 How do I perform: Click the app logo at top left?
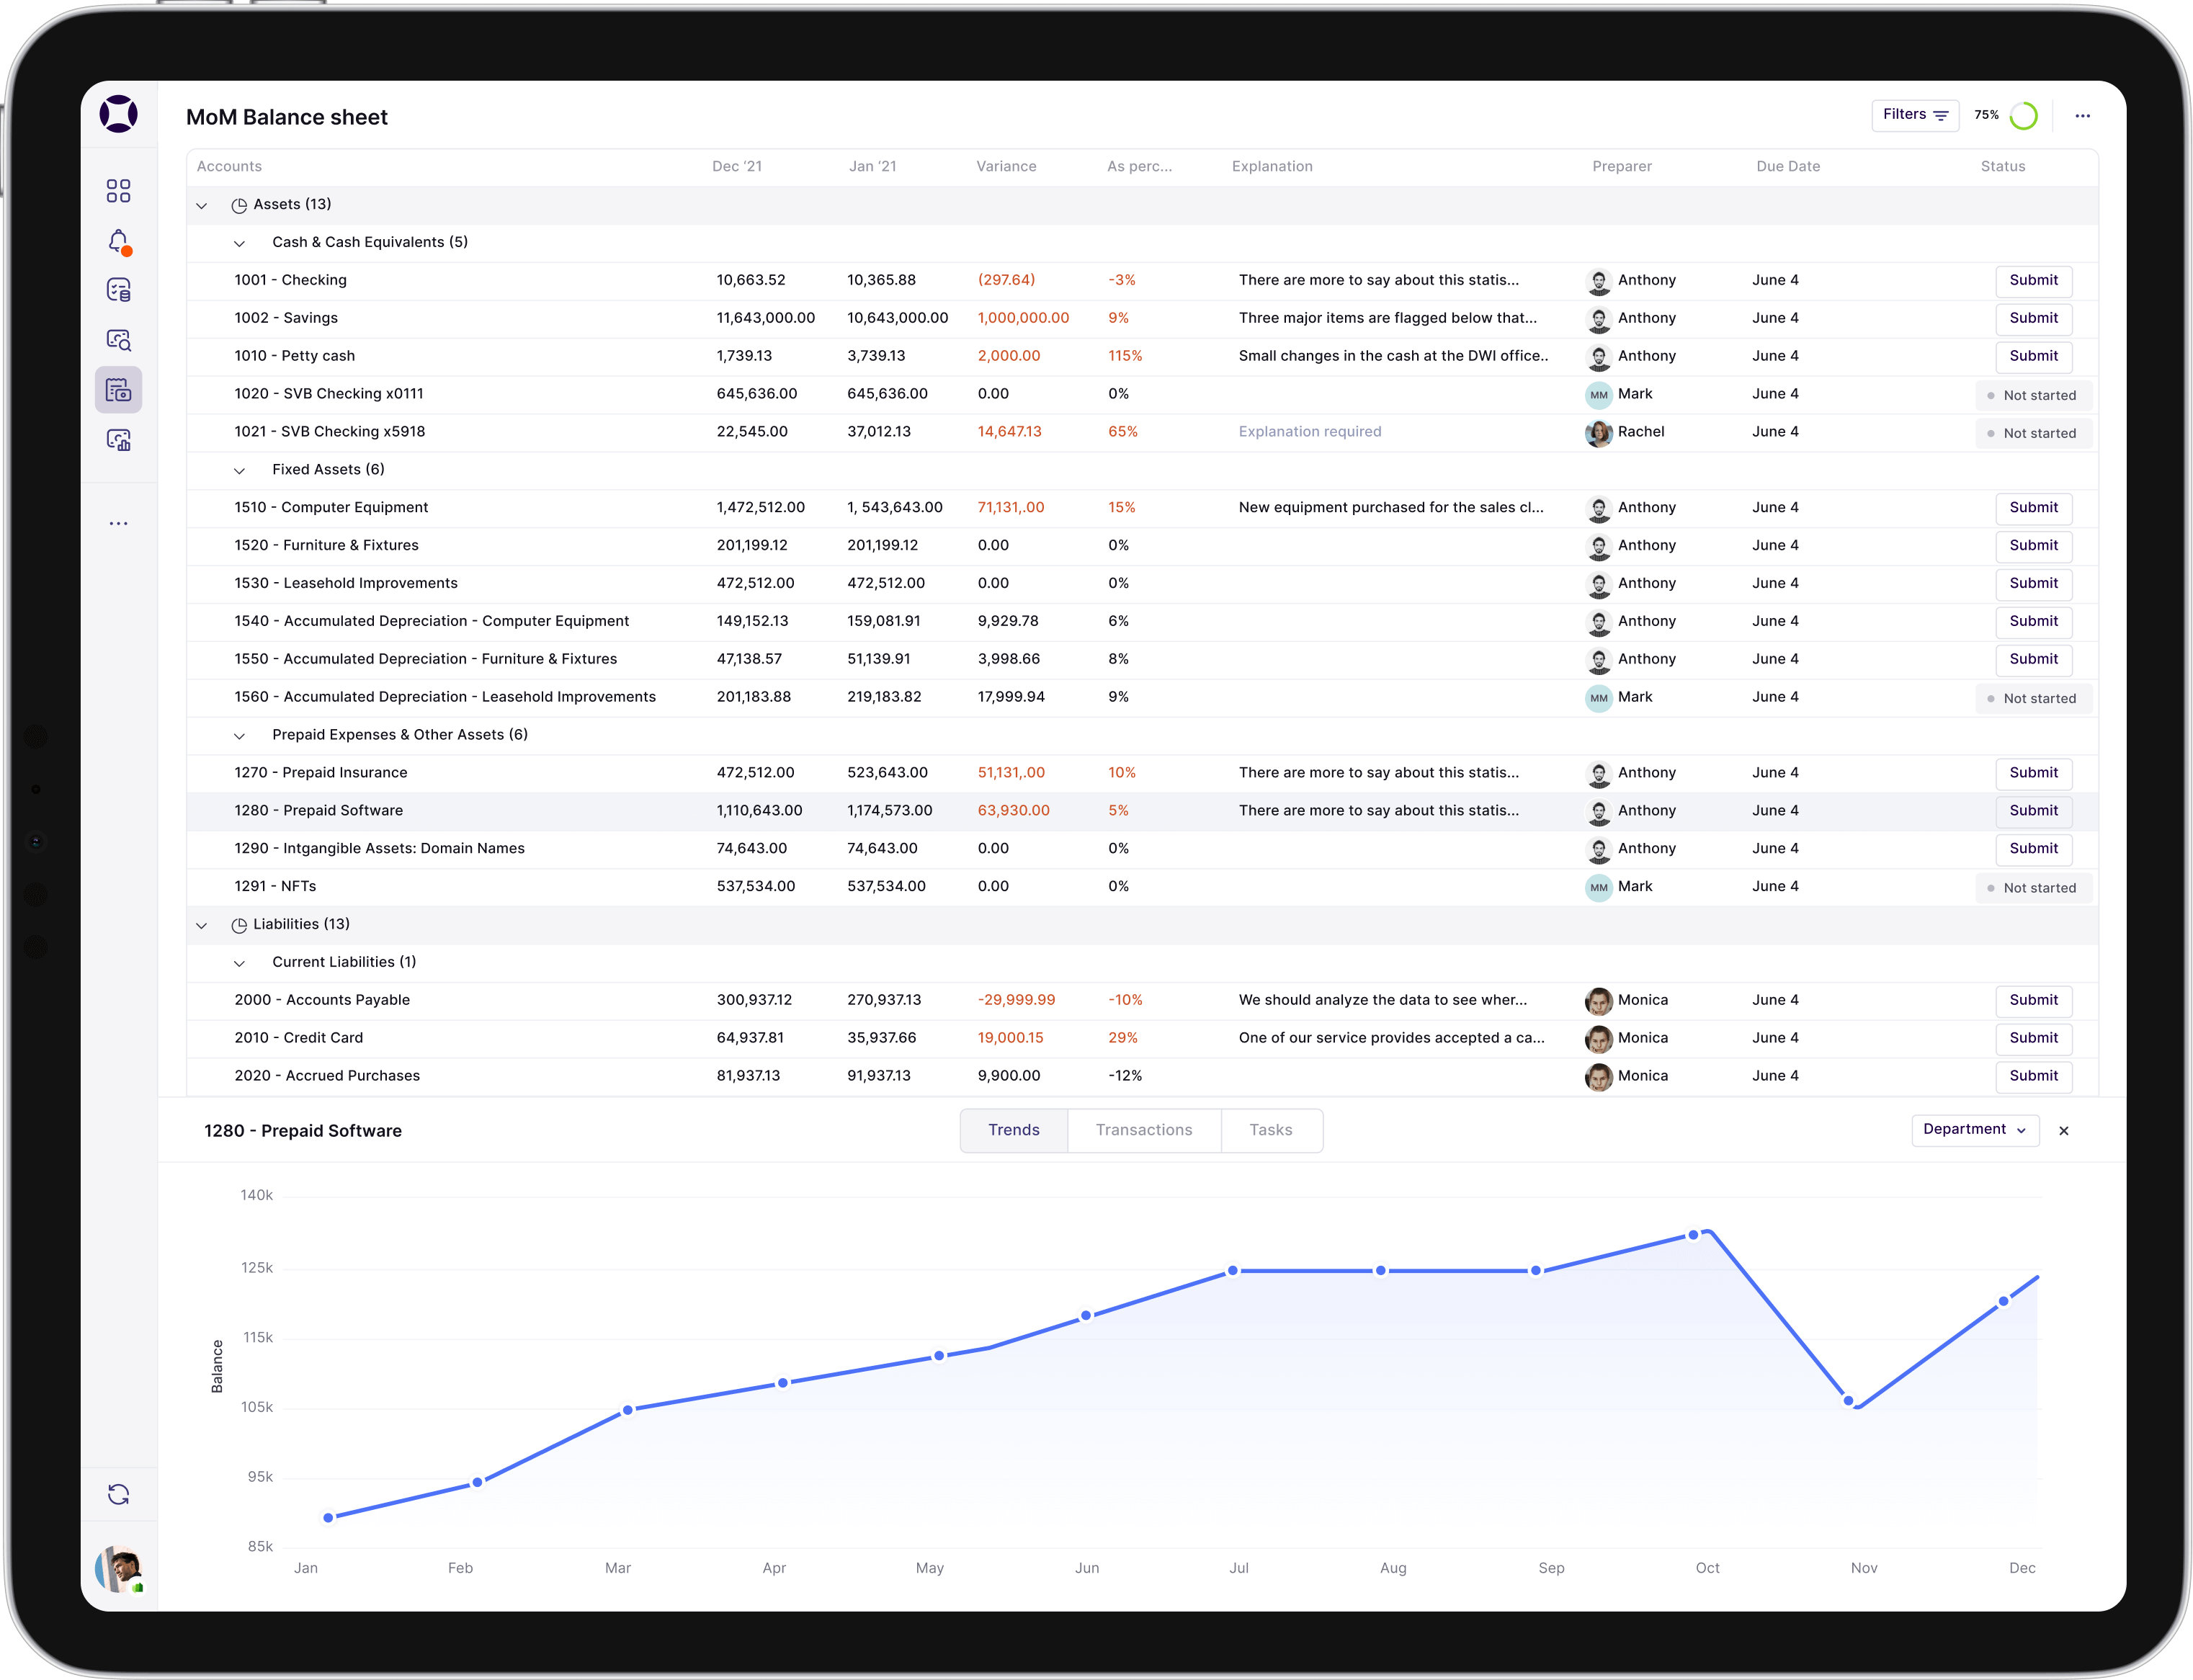[118, 114]
